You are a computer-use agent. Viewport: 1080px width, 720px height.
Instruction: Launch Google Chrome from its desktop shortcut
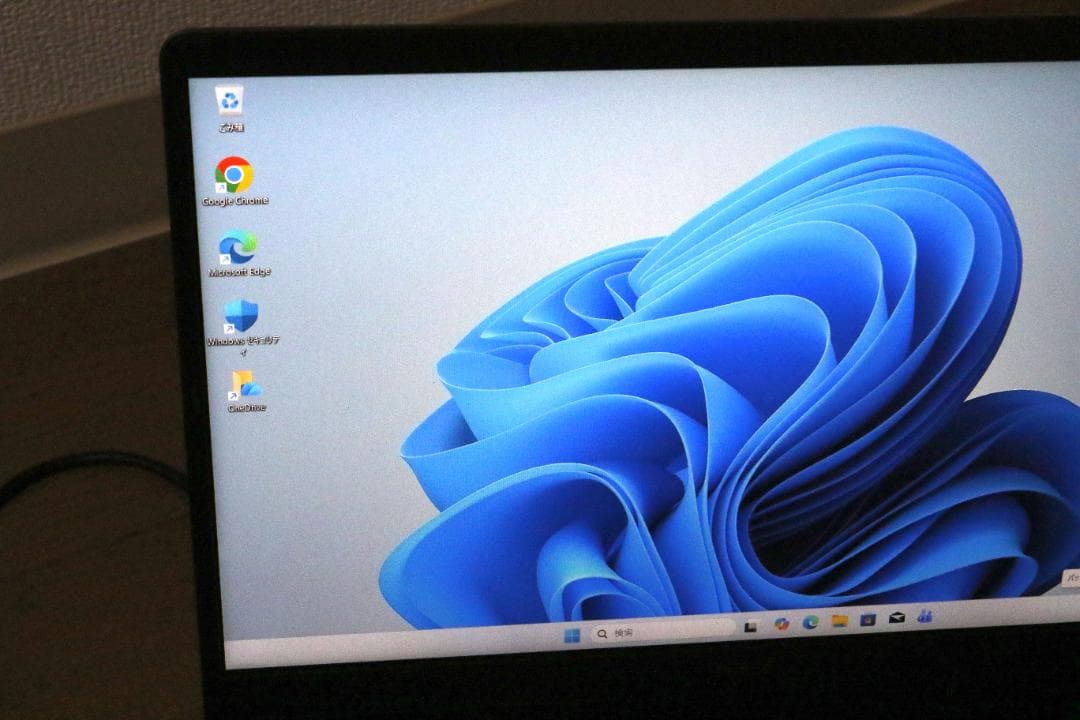coord(232,177)
